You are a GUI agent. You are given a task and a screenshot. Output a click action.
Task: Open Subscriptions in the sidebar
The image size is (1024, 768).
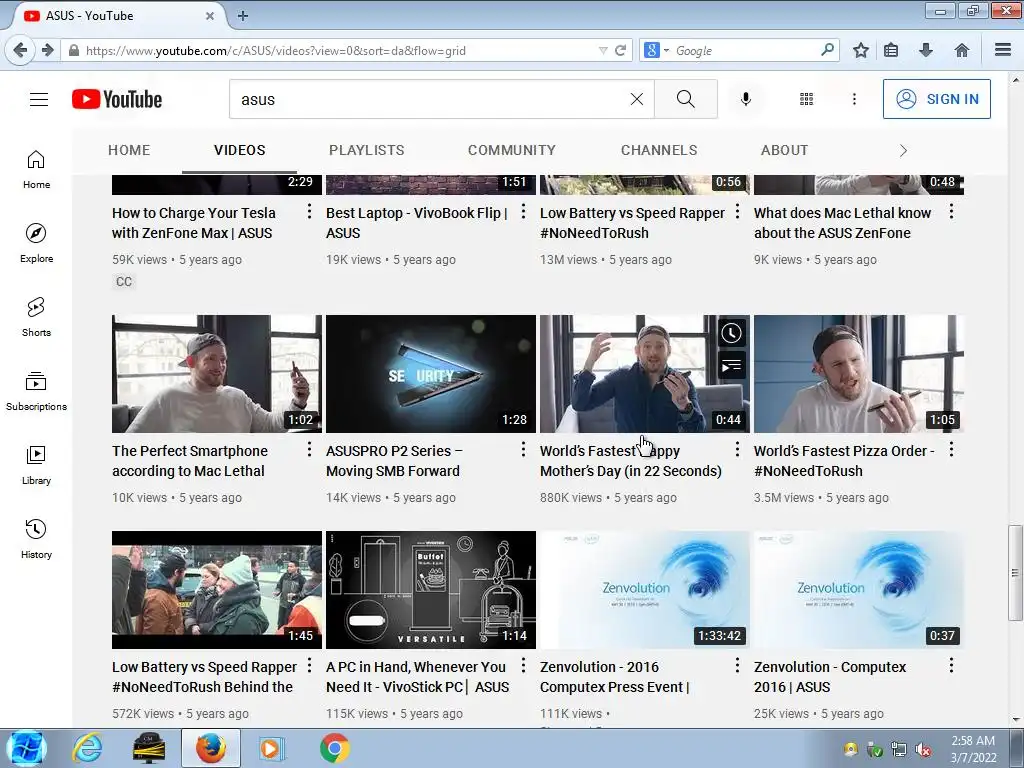[x=37, y=391]
